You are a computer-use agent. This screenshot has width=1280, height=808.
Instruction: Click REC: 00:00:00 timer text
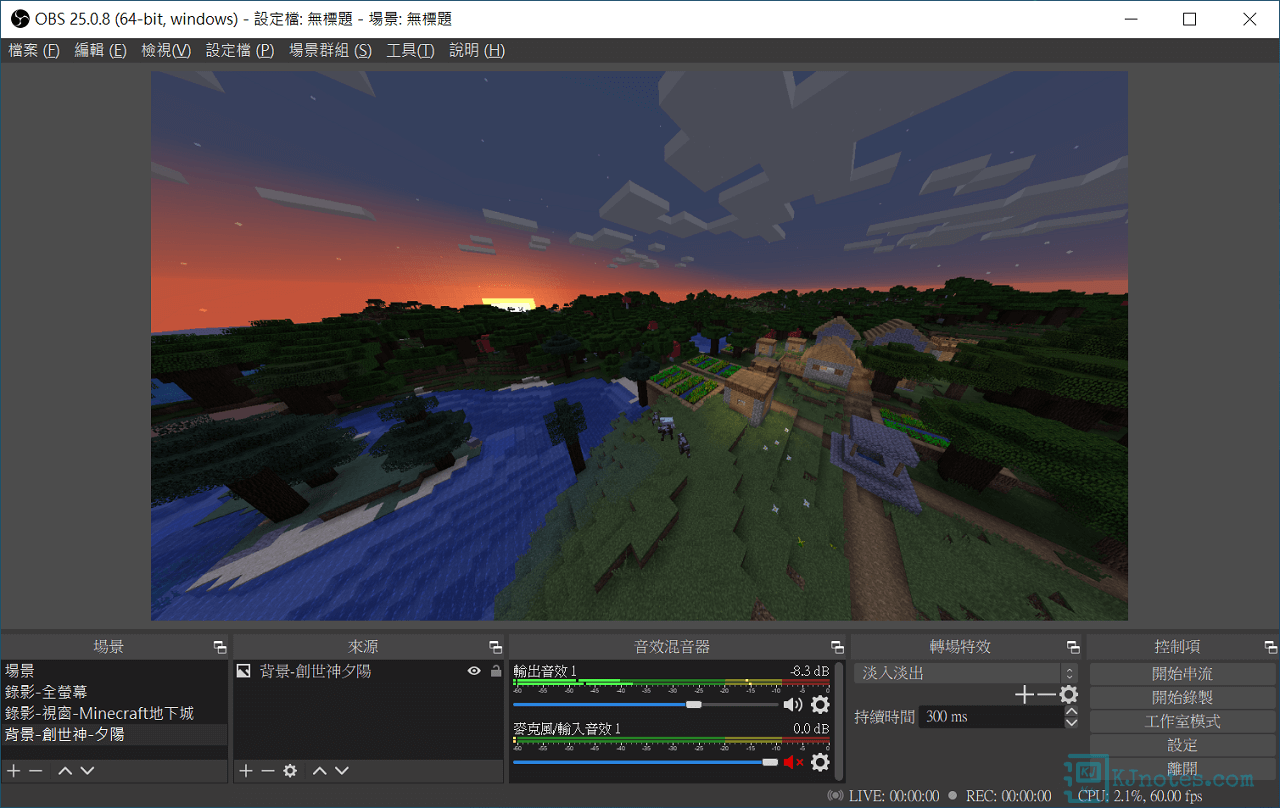(x=1009, y=796)
